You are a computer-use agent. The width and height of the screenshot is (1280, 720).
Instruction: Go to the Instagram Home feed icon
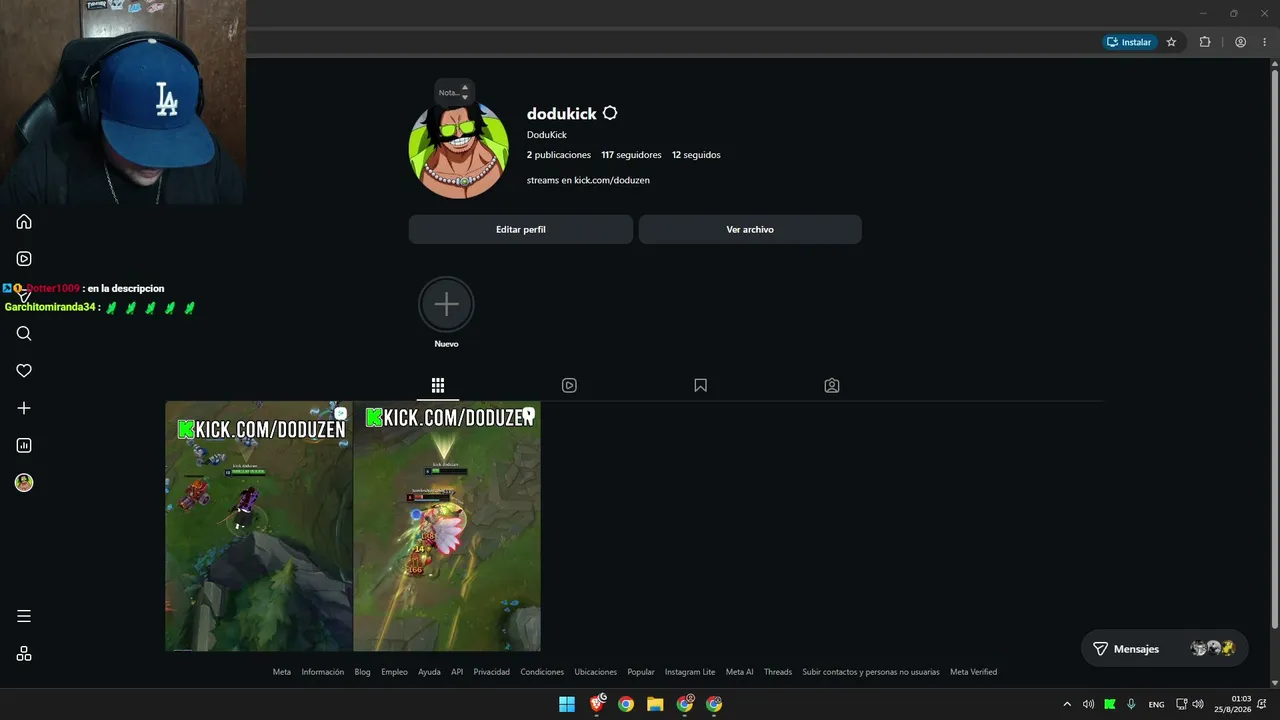coord(24,222)
